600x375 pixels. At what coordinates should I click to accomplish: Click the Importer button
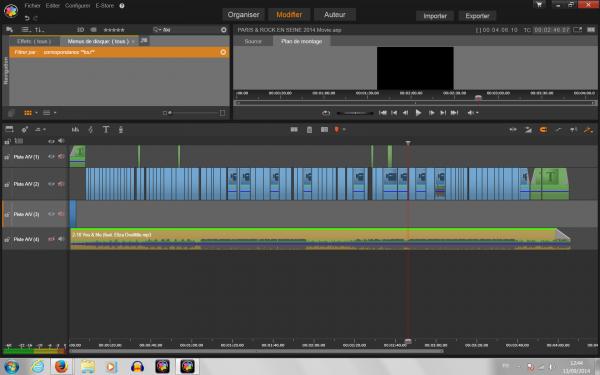(x=435, y=16)
